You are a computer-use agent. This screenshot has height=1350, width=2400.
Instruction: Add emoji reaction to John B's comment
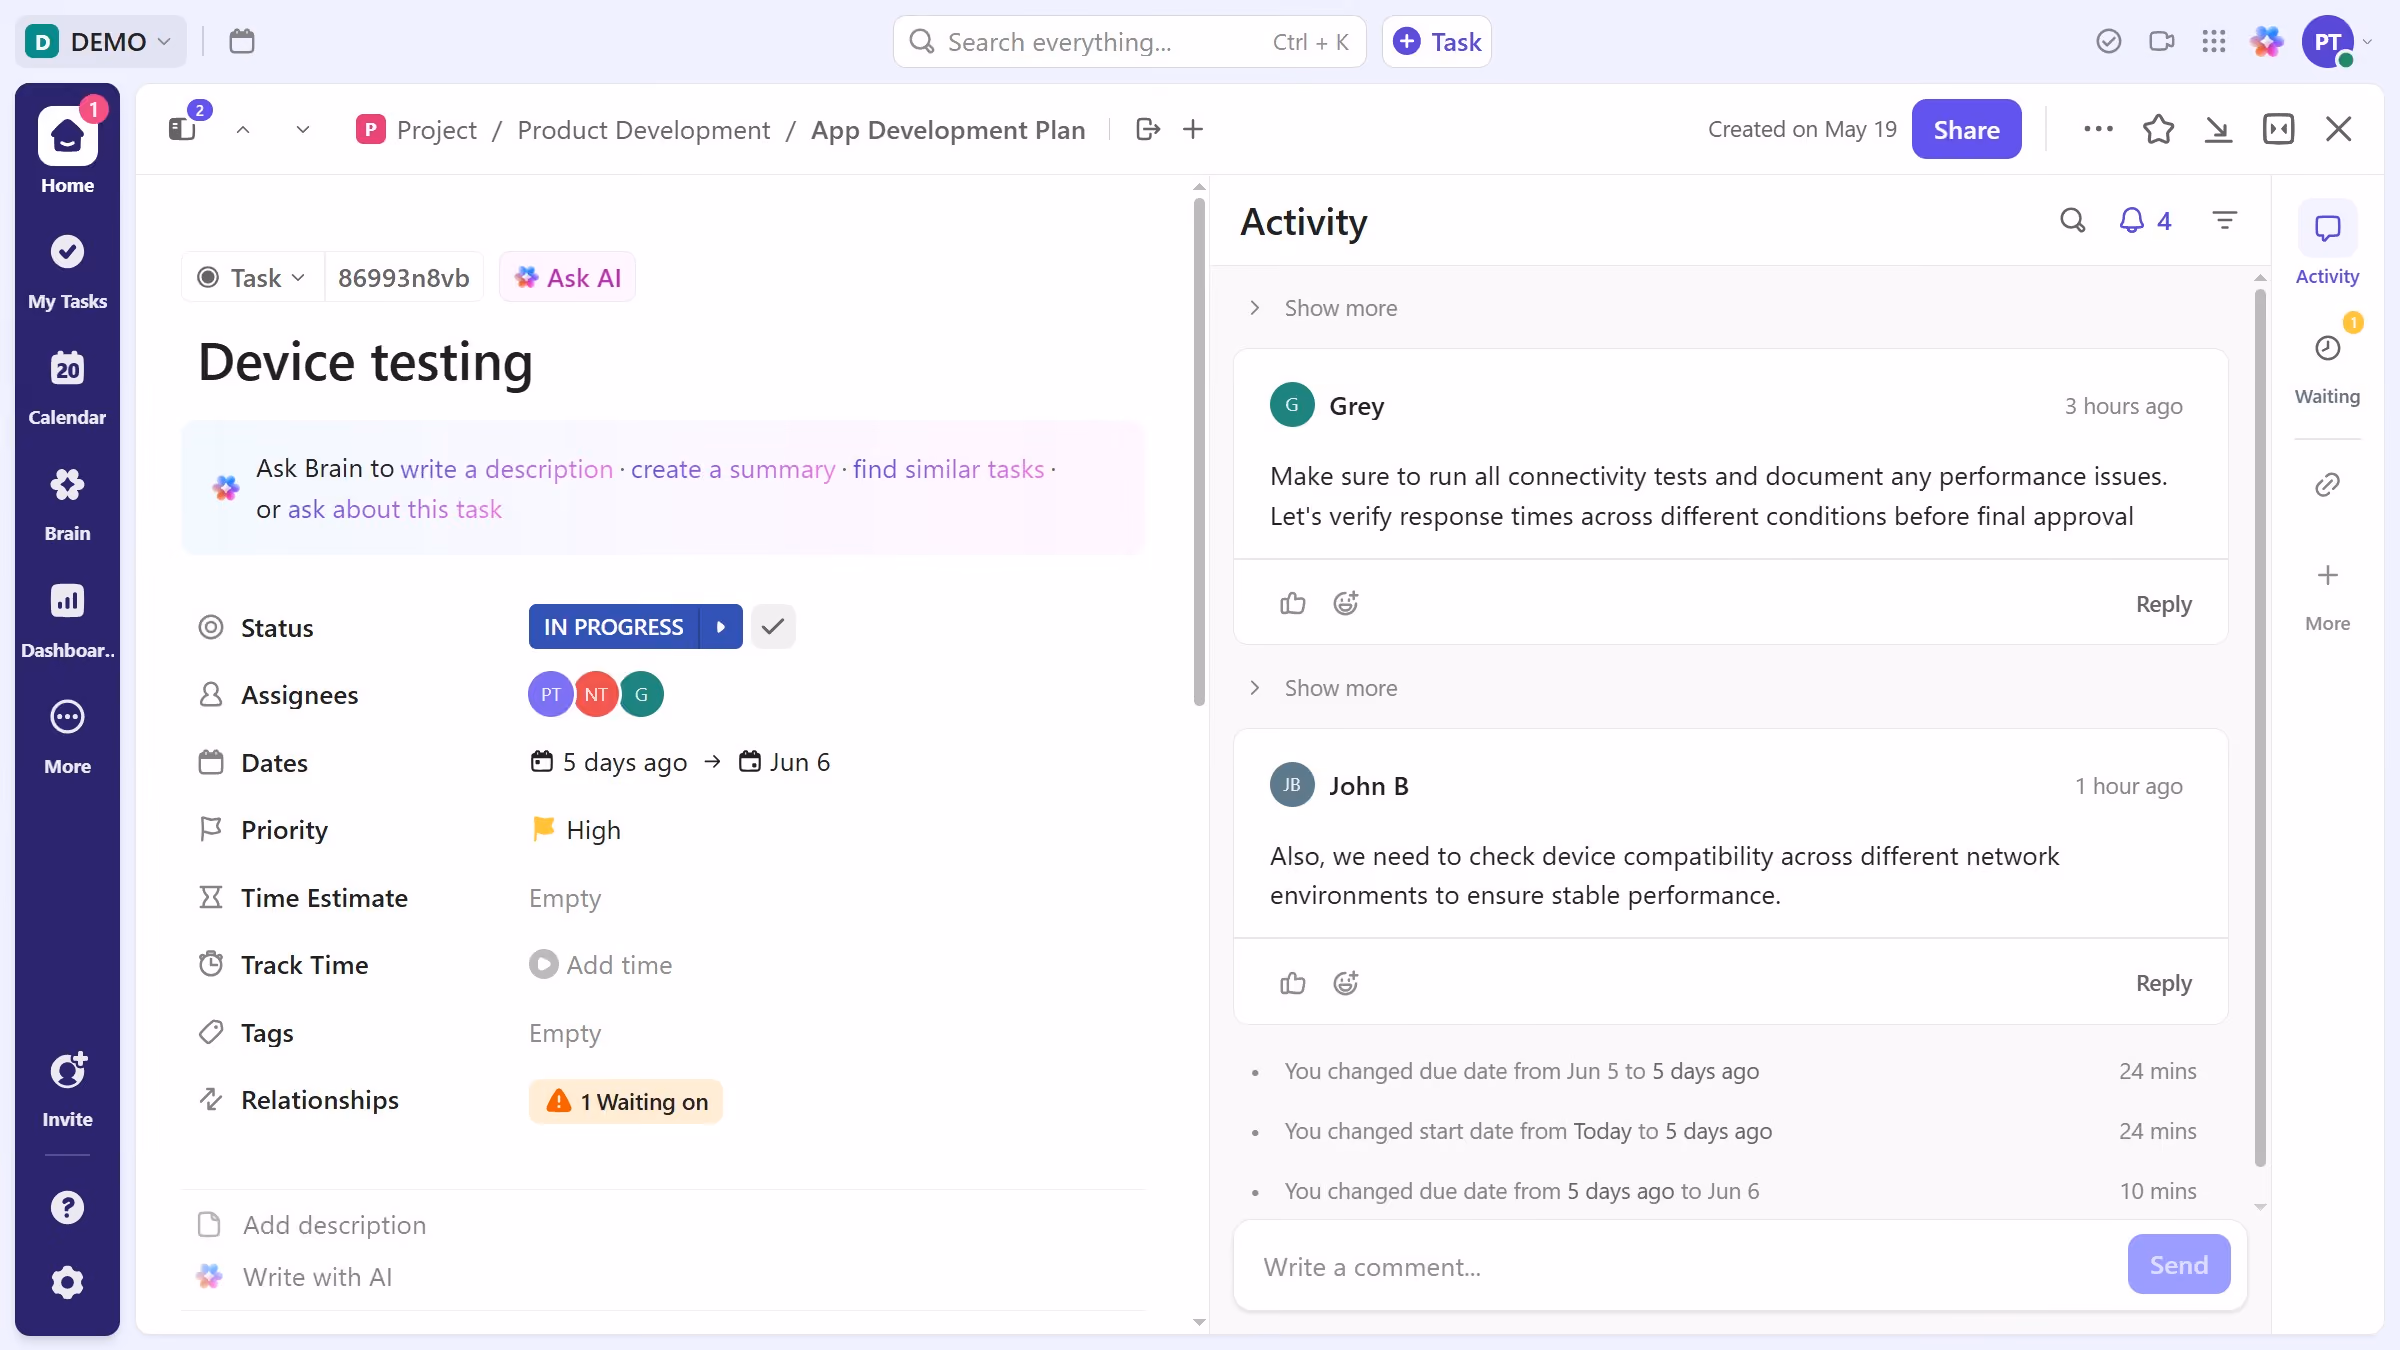point(1346,983)
